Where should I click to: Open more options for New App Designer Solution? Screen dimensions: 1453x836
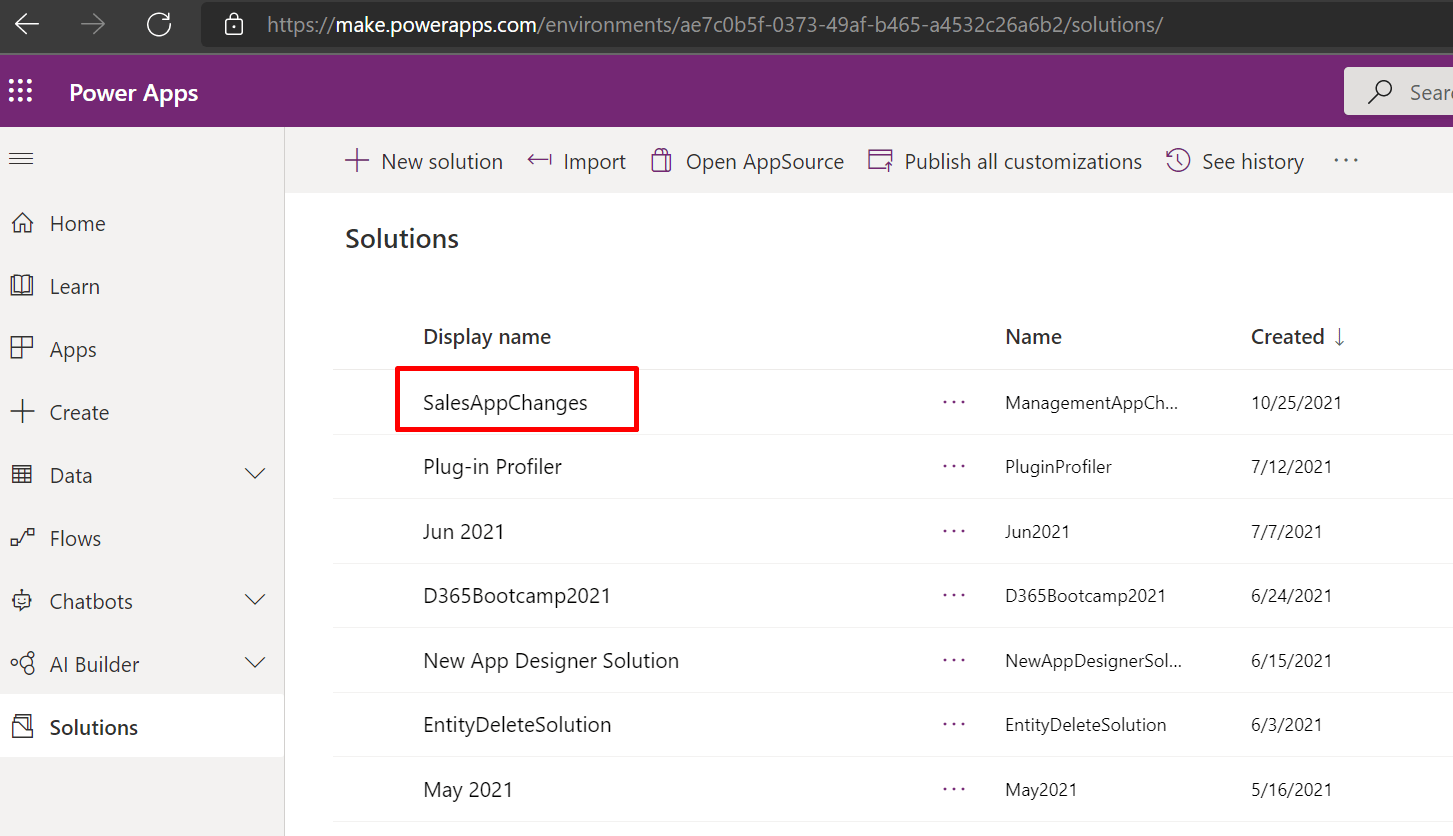pos(954,660)
